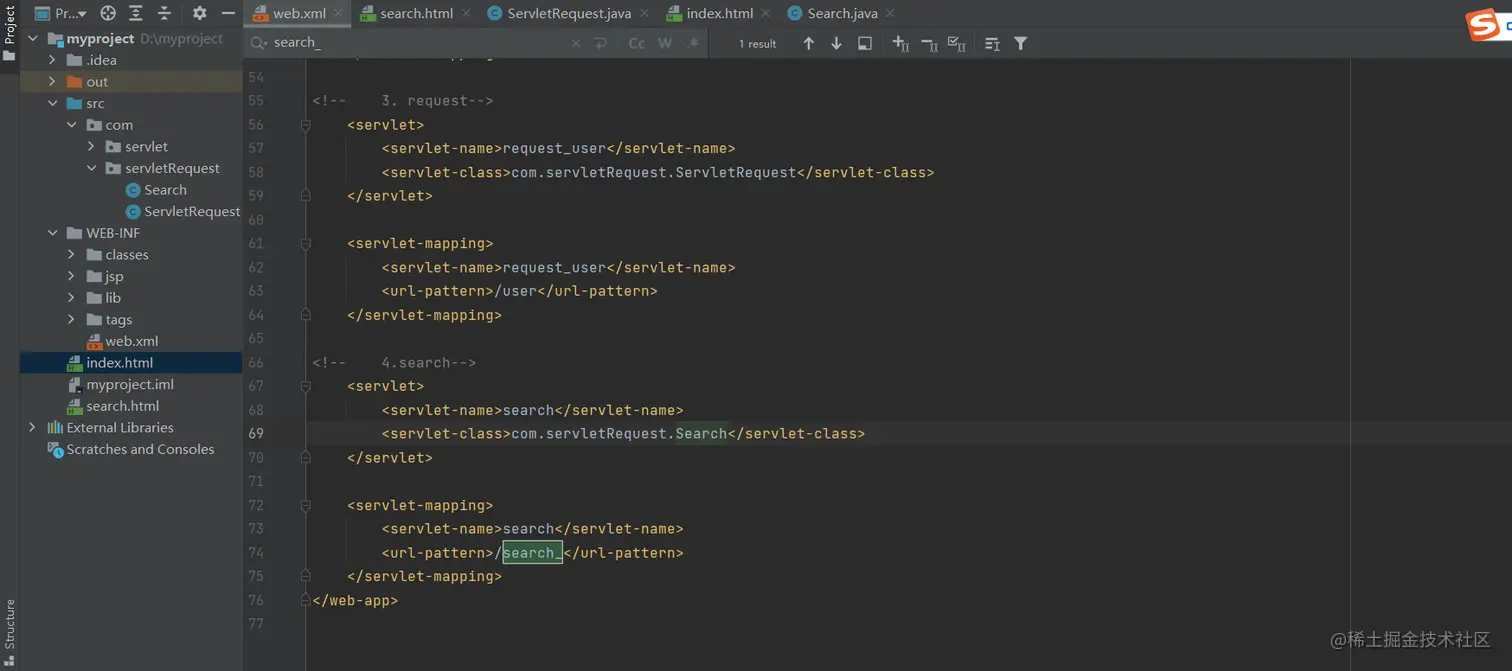This screenshot has height=671, width=1512.
Task: Collapse the com package
Action: [71, 125]
